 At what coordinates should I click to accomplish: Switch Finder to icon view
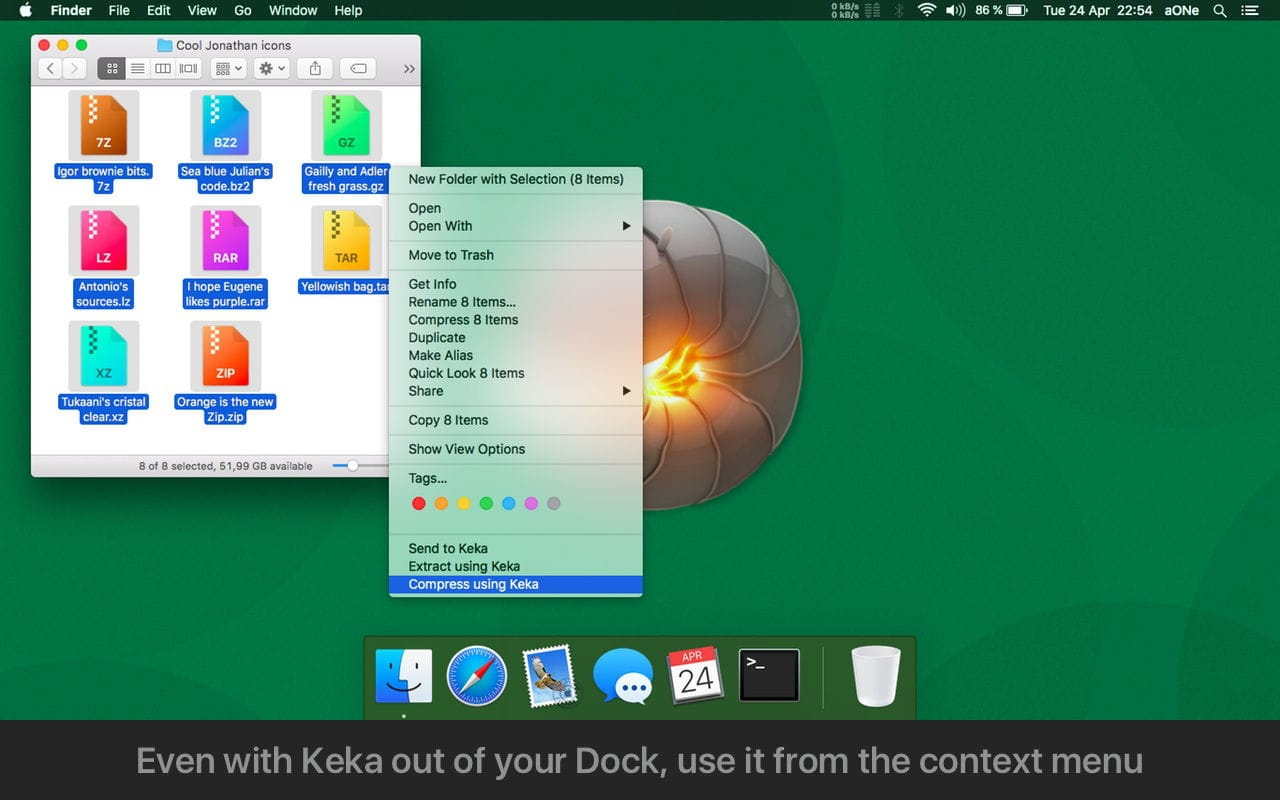tap(112, 69)
